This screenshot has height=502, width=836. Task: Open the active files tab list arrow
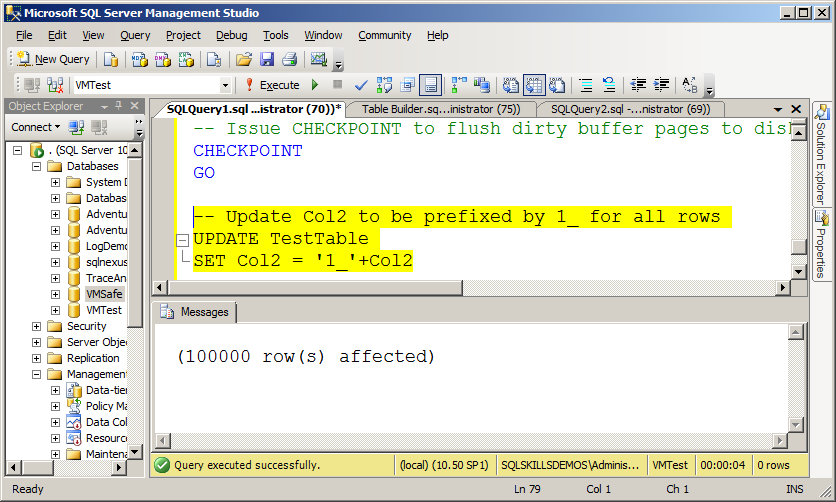coord(778,109)
